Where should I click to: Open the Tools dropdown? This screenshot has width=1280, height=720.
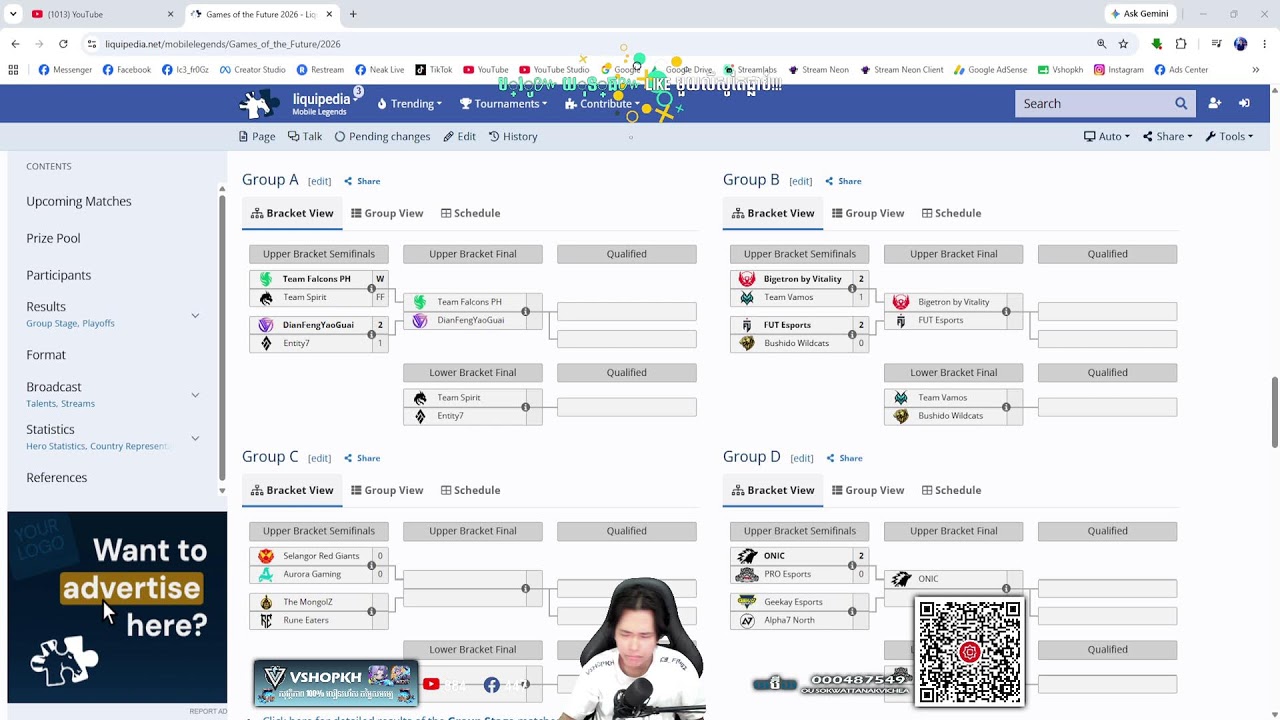[1229, 136]
